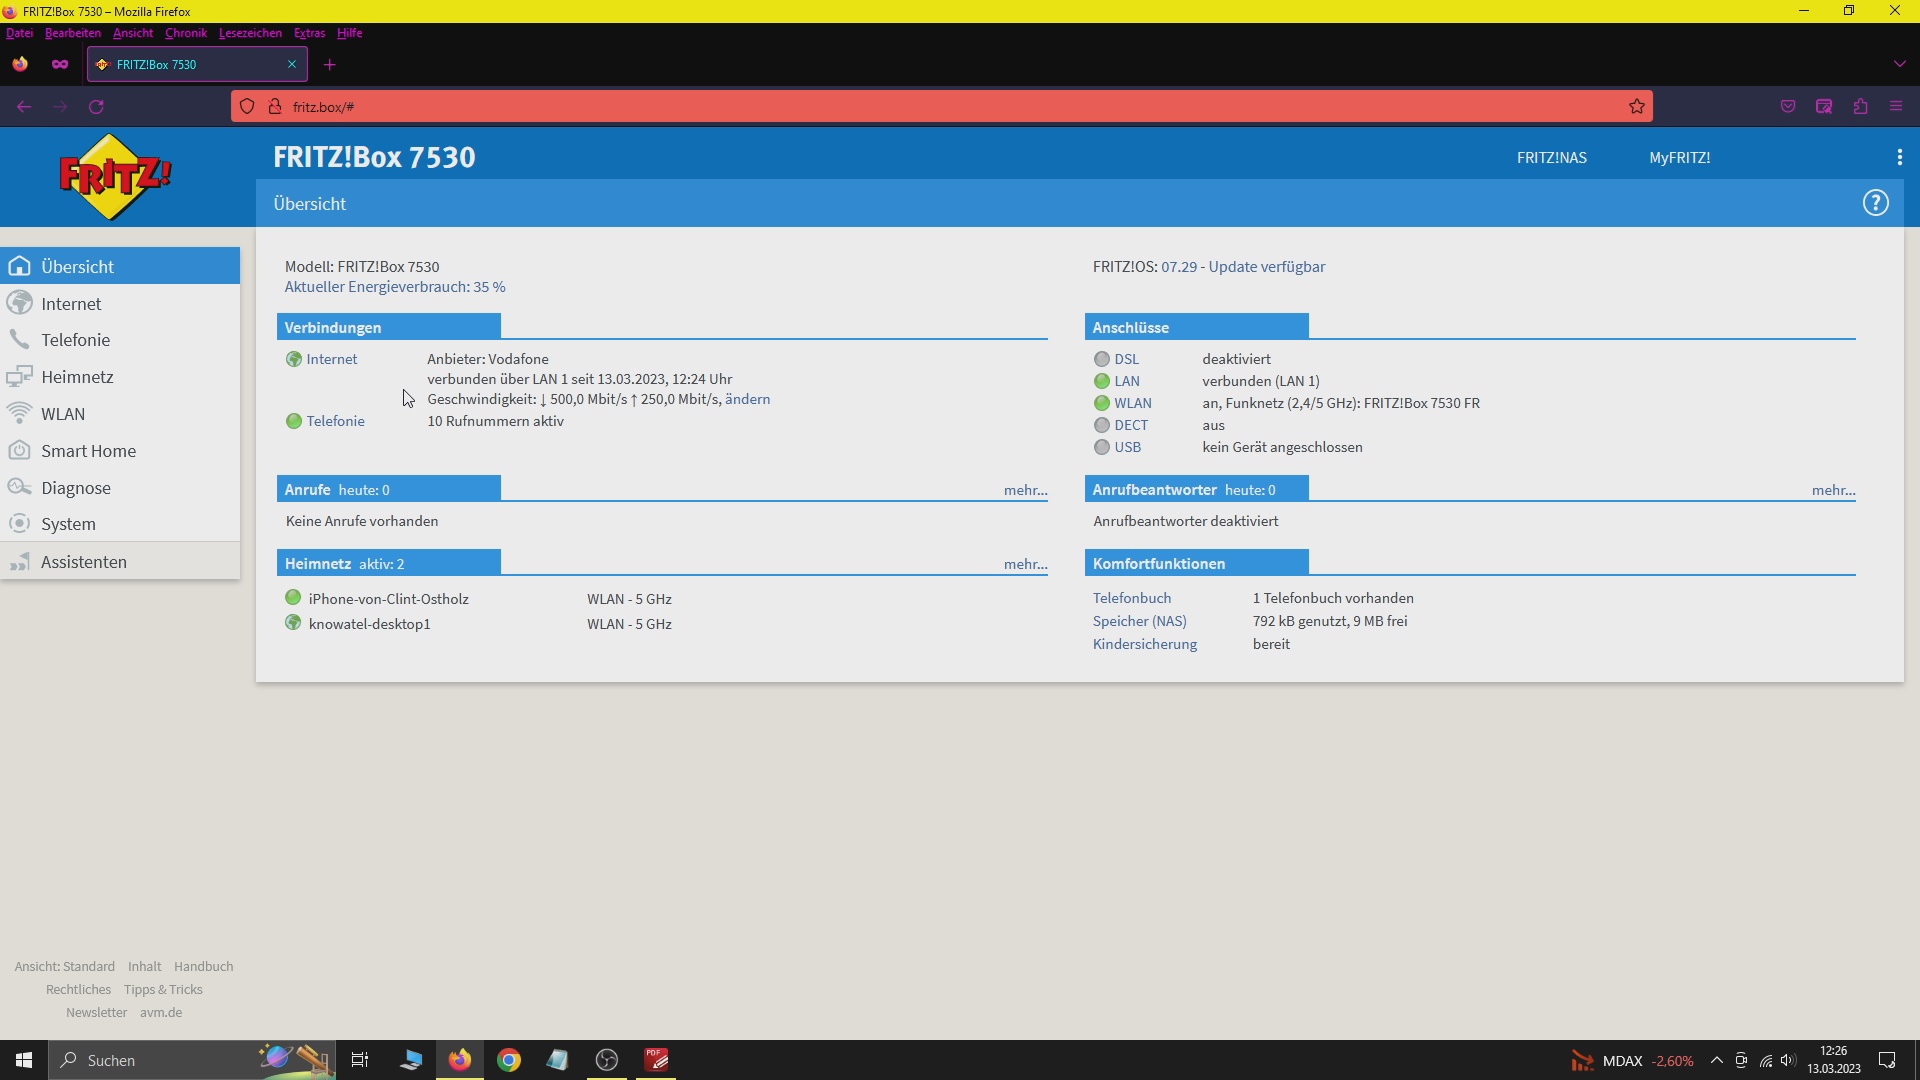Image resolution: width=1920 pixels, height=1080 pixels.
Task: Open Internet menu in sidebar
Action: coord(71,304)
